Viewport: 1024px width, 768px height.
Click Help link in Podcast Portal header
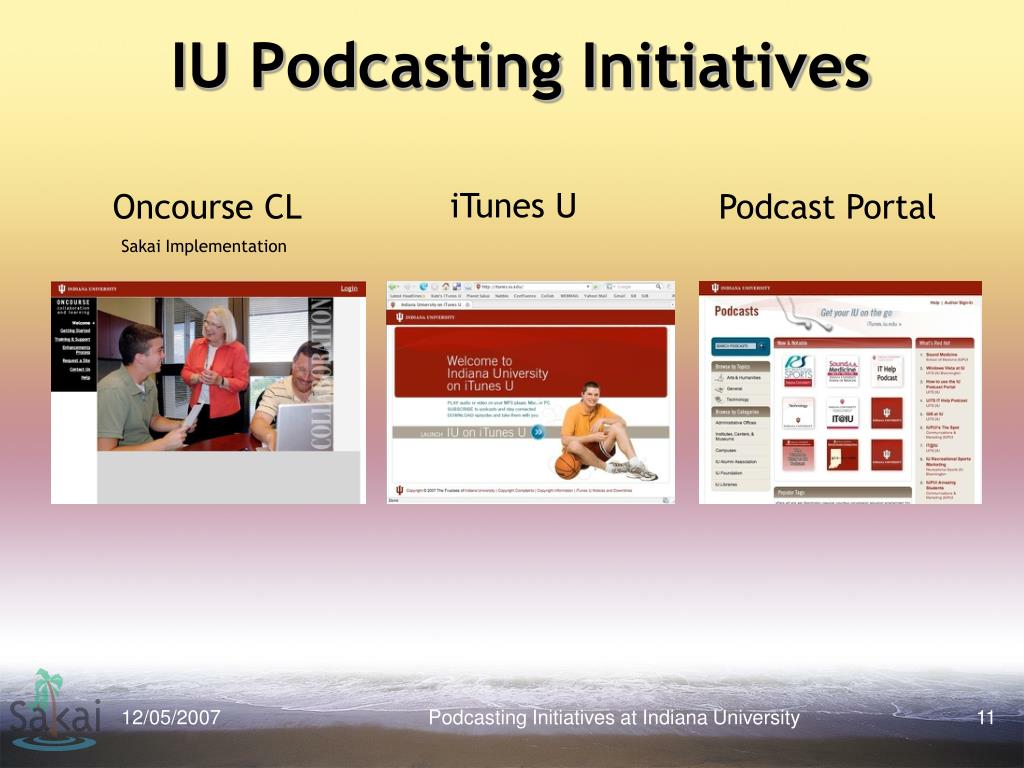coord(935,302)
